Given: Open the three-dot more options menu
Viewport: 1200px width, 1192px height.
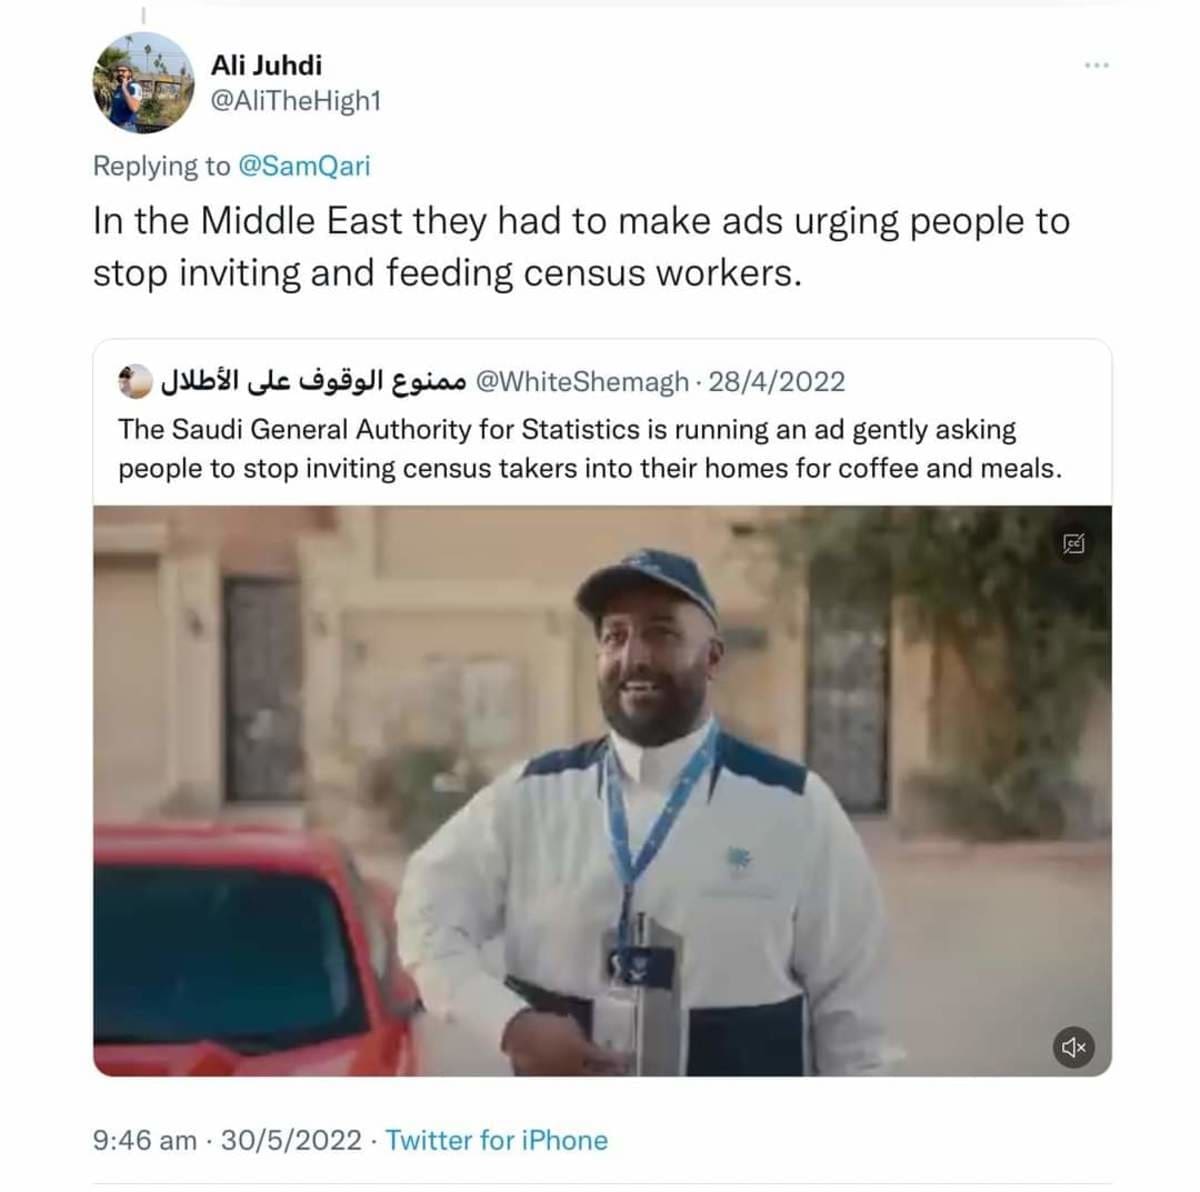Looking at the screenshot, I should click(1096, 66).
